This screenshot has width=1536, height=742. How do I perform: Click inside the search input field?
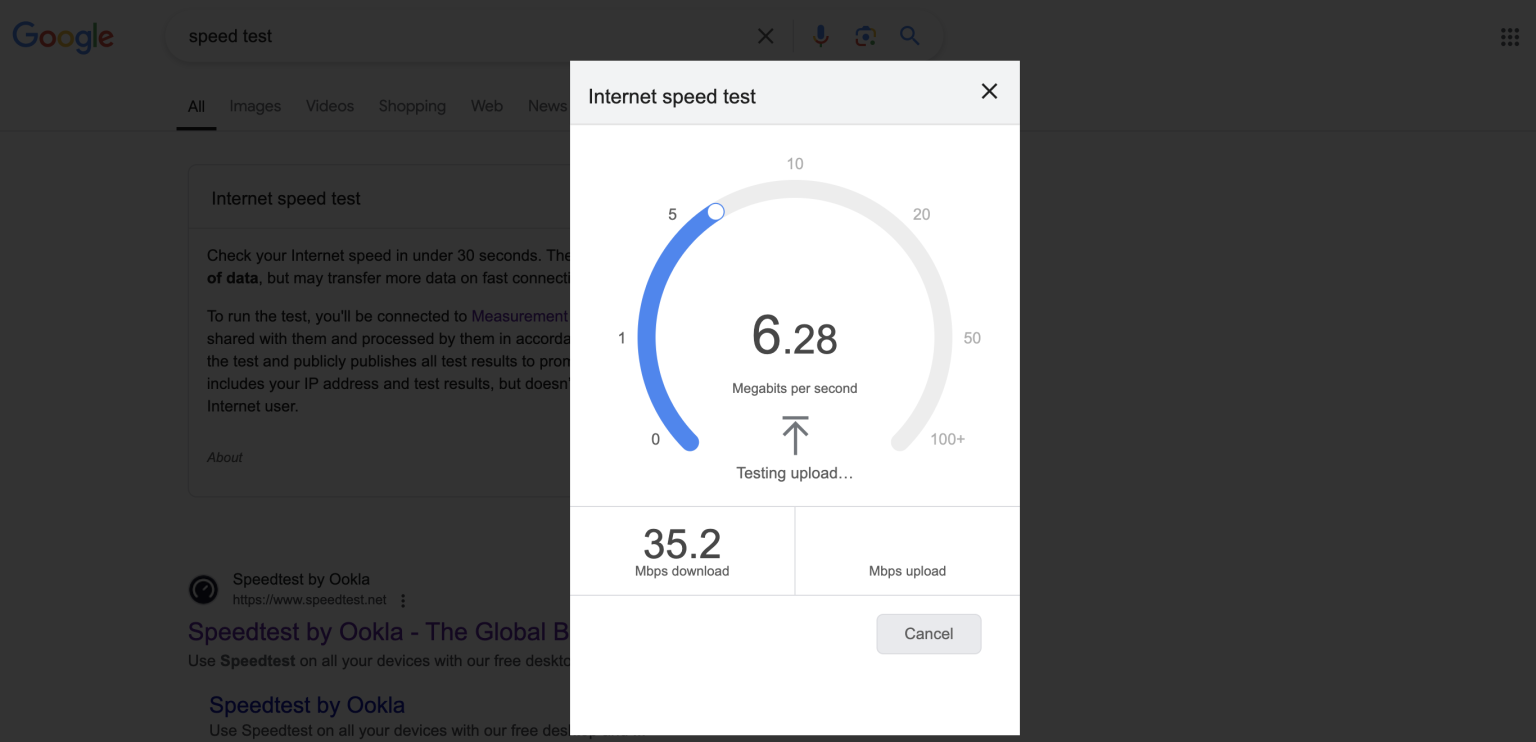400,36
